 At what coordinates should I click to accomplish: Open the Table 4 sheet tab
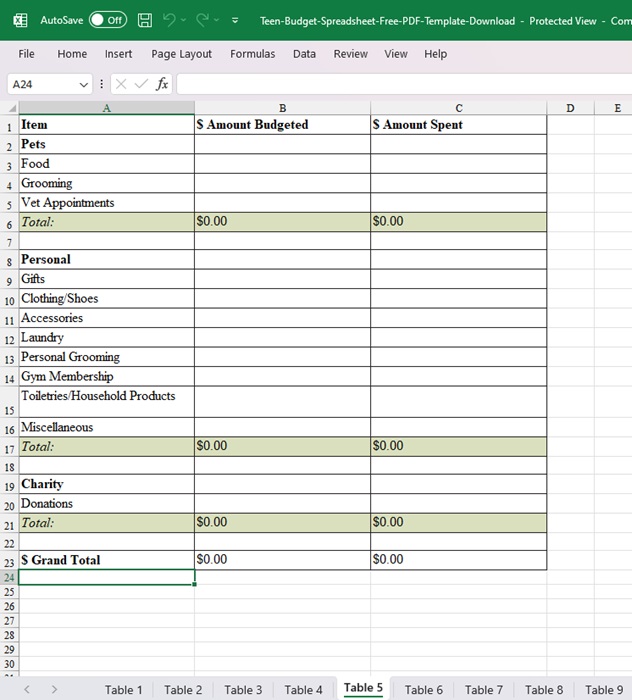coord(304,690)
